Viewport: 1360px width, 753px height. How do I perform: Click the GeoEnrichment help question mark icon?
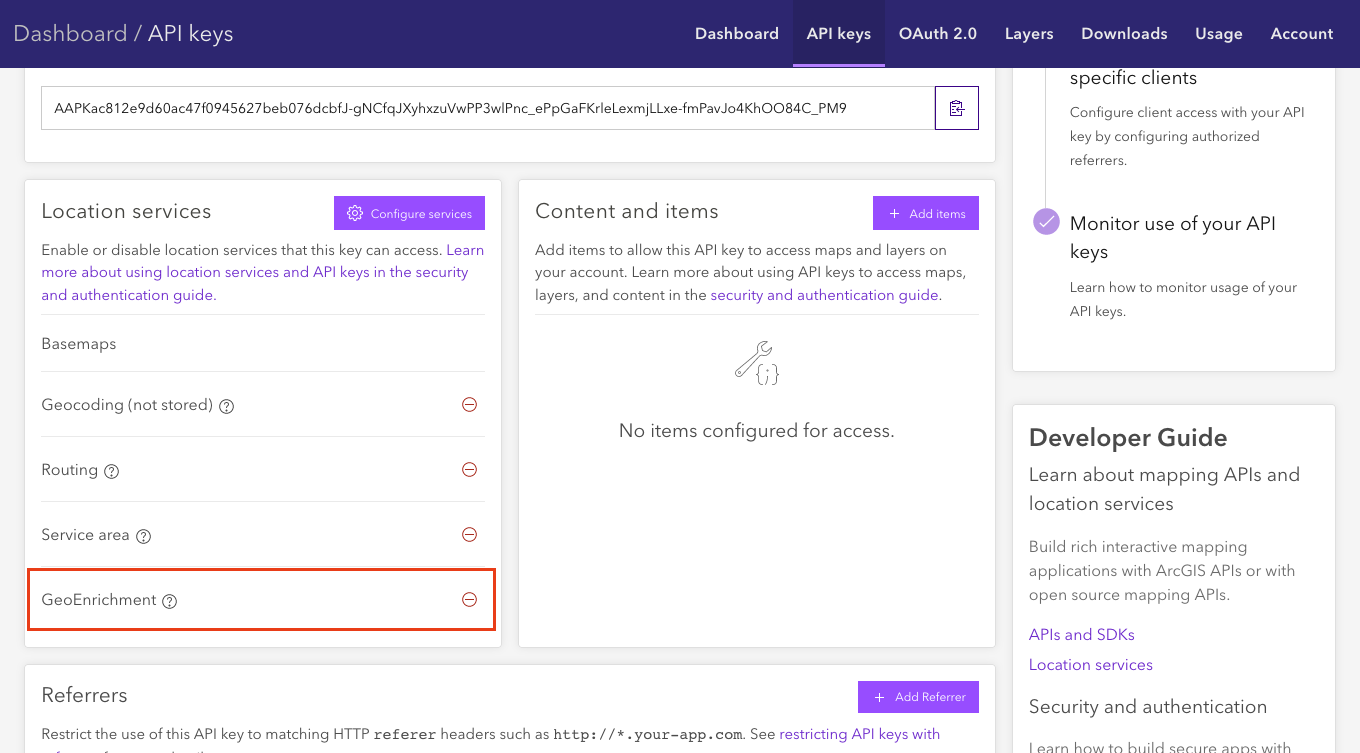click(169, 601)
